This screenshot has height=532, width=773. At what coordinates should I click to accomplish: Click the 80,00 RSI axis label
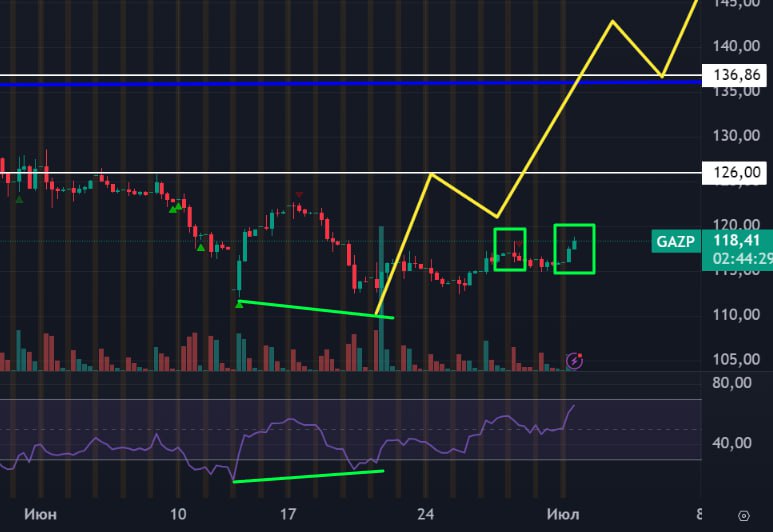point(732,383)
